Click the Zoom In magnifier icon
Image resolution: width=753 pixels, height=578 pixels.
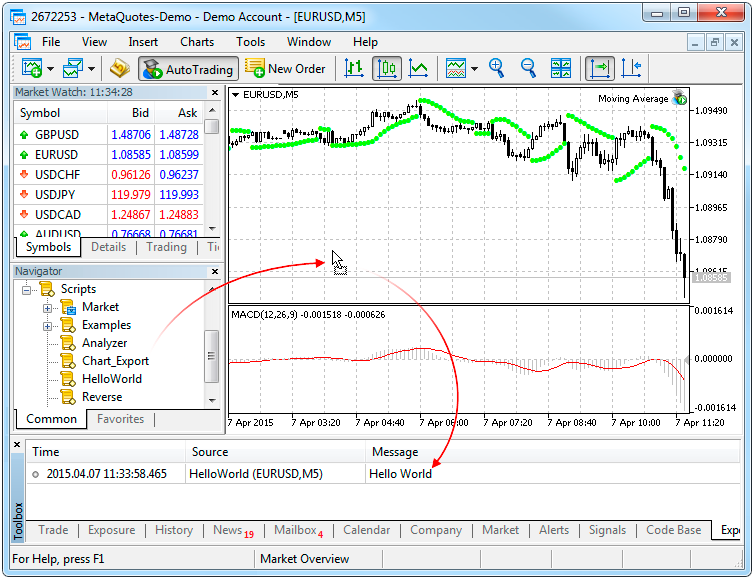tap(497, 69)
